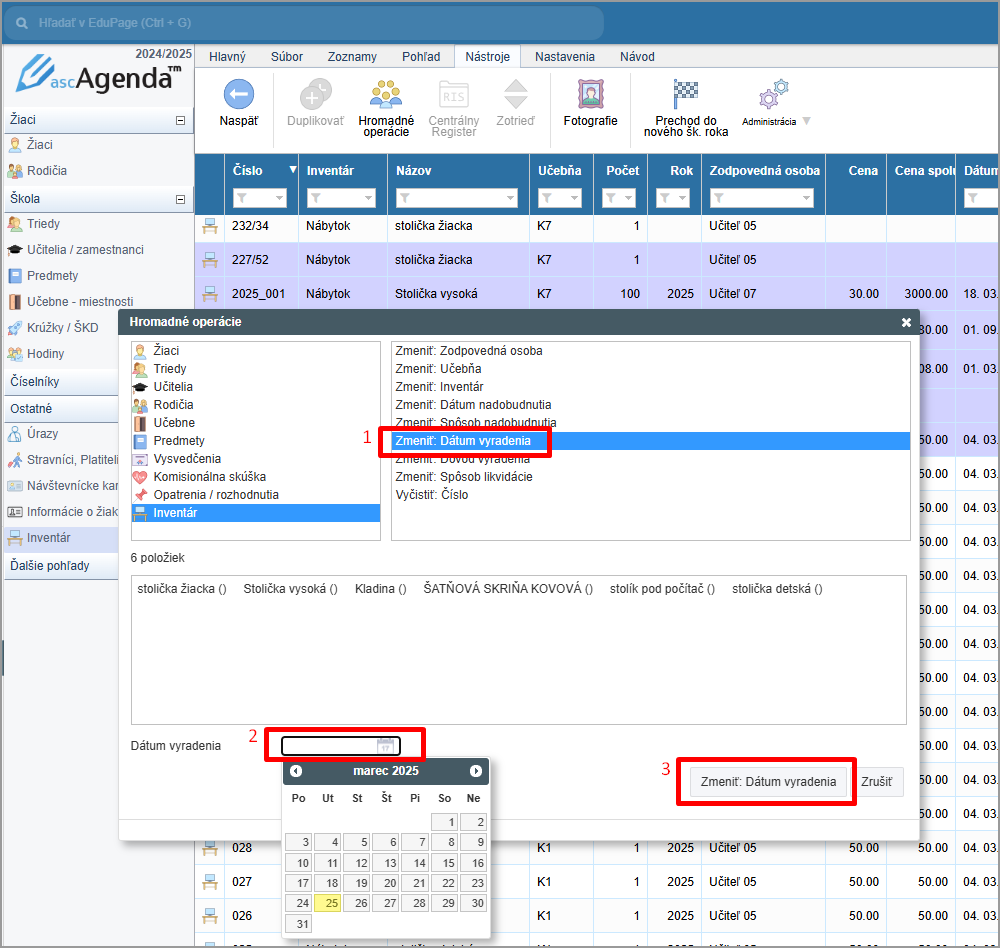Open the Nástroje tab

click(487, 57)
